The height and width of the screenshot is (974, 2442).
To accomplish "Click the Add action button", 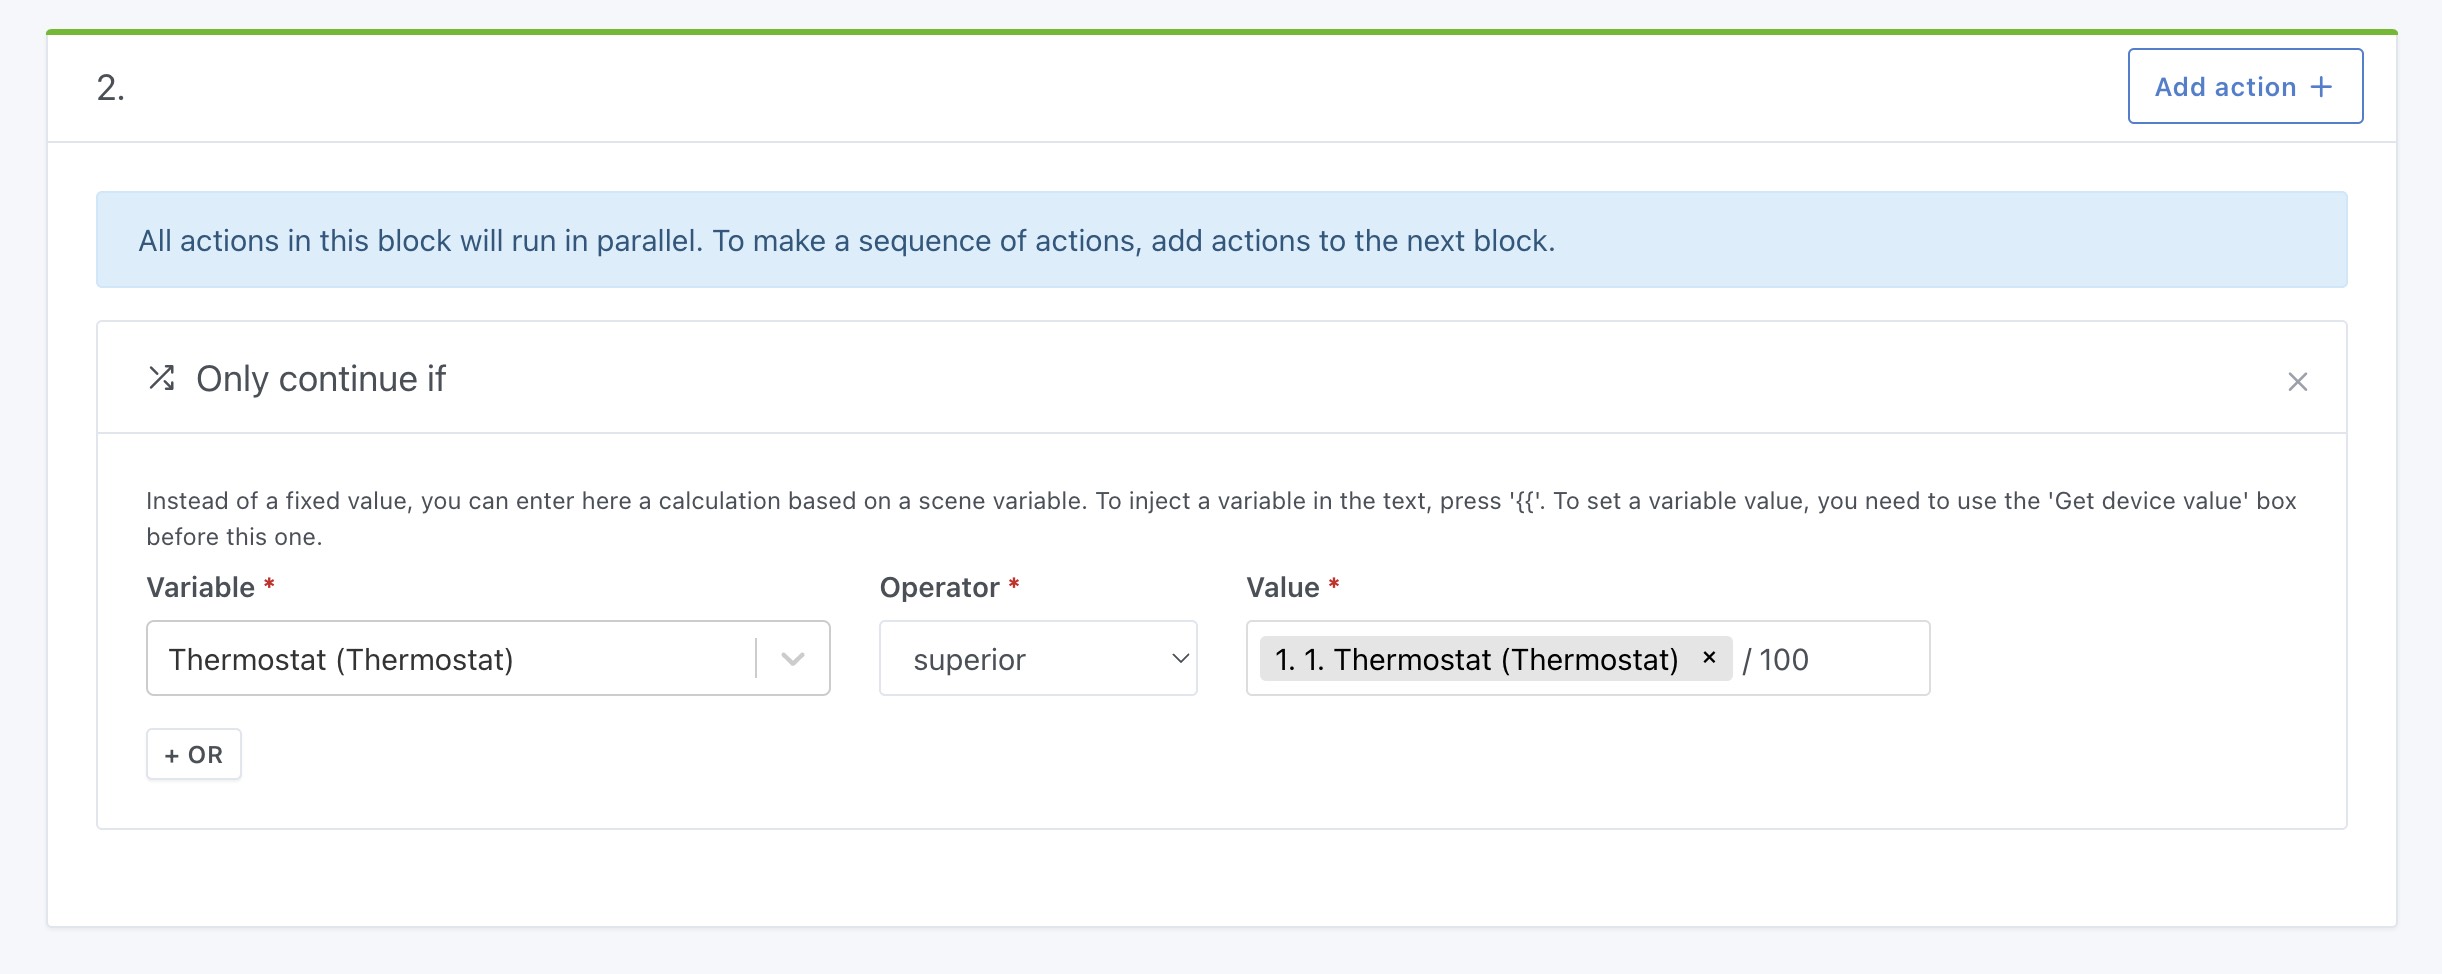I will tap(2244, 87).
